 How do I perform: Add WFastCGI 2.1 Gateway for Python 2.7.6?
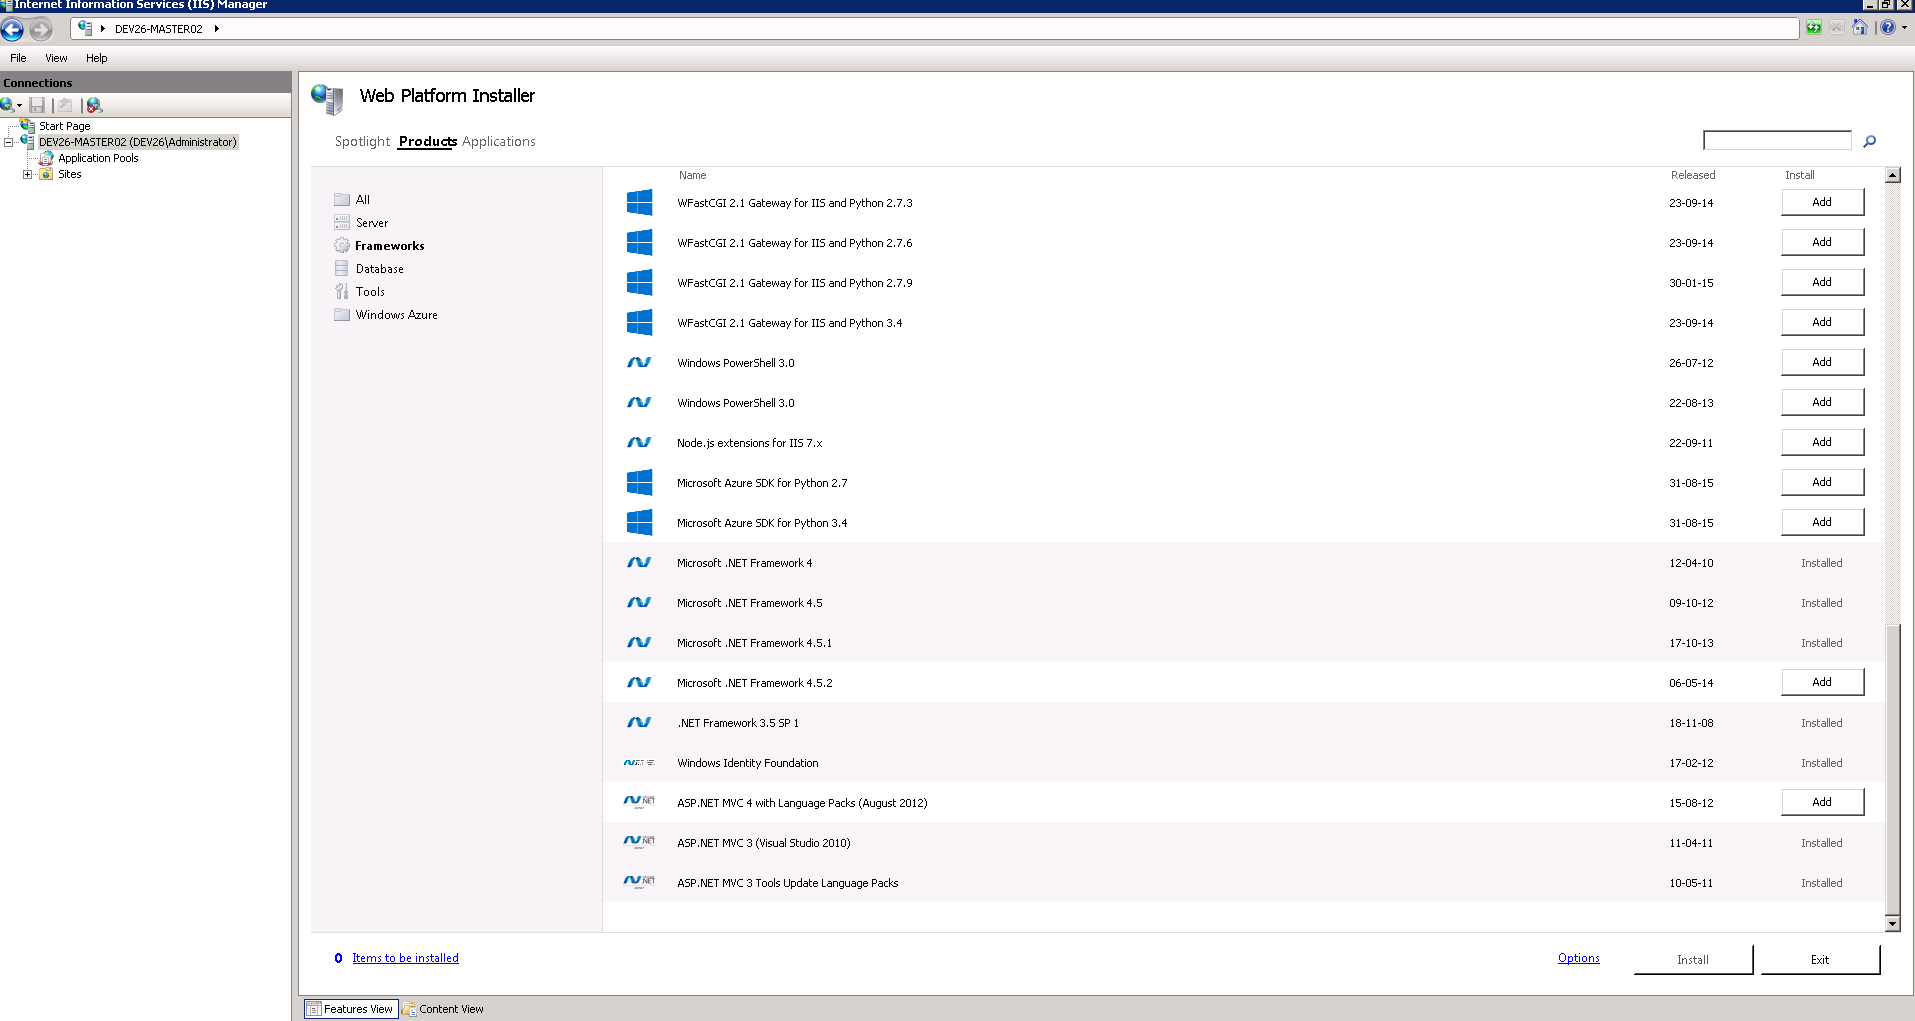[1822, 242]
